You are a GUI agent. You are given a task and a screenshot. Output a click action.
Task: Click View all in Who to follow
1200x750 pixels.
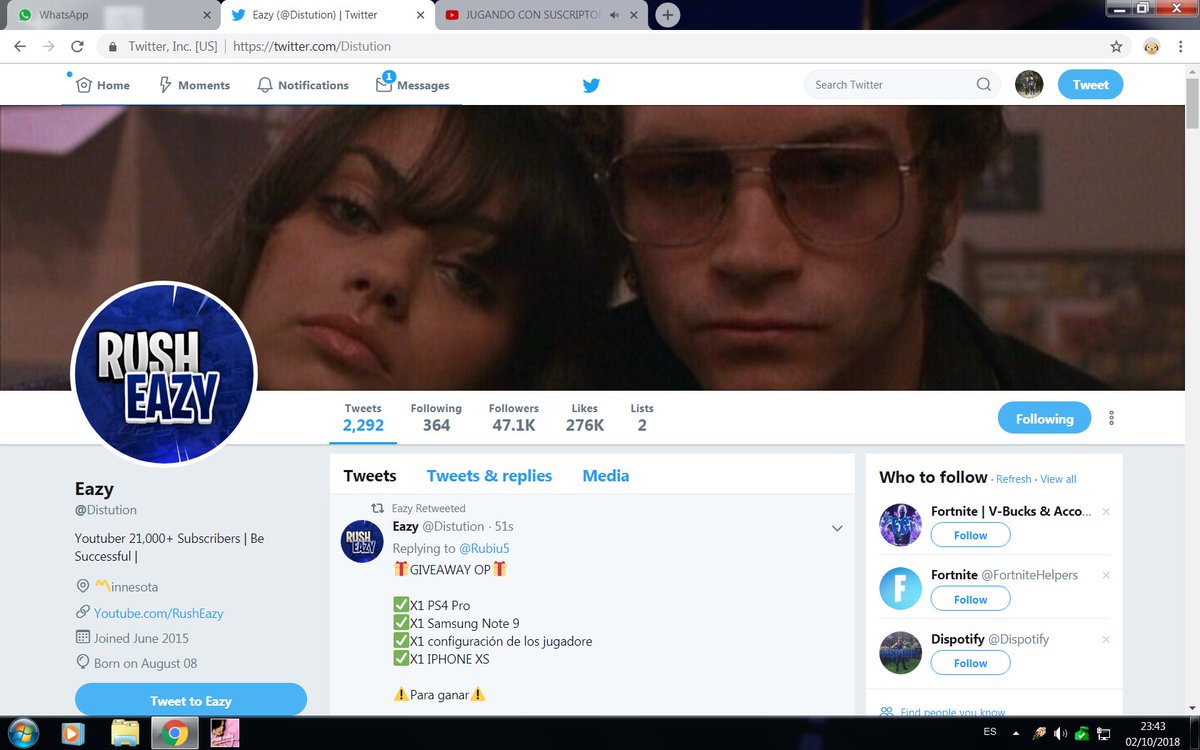[x=1058, y=479]
